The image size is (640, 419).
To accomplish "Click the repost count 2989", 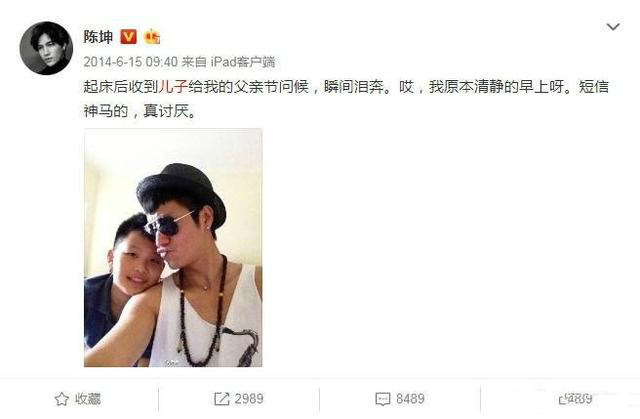I will pos(249,399).
